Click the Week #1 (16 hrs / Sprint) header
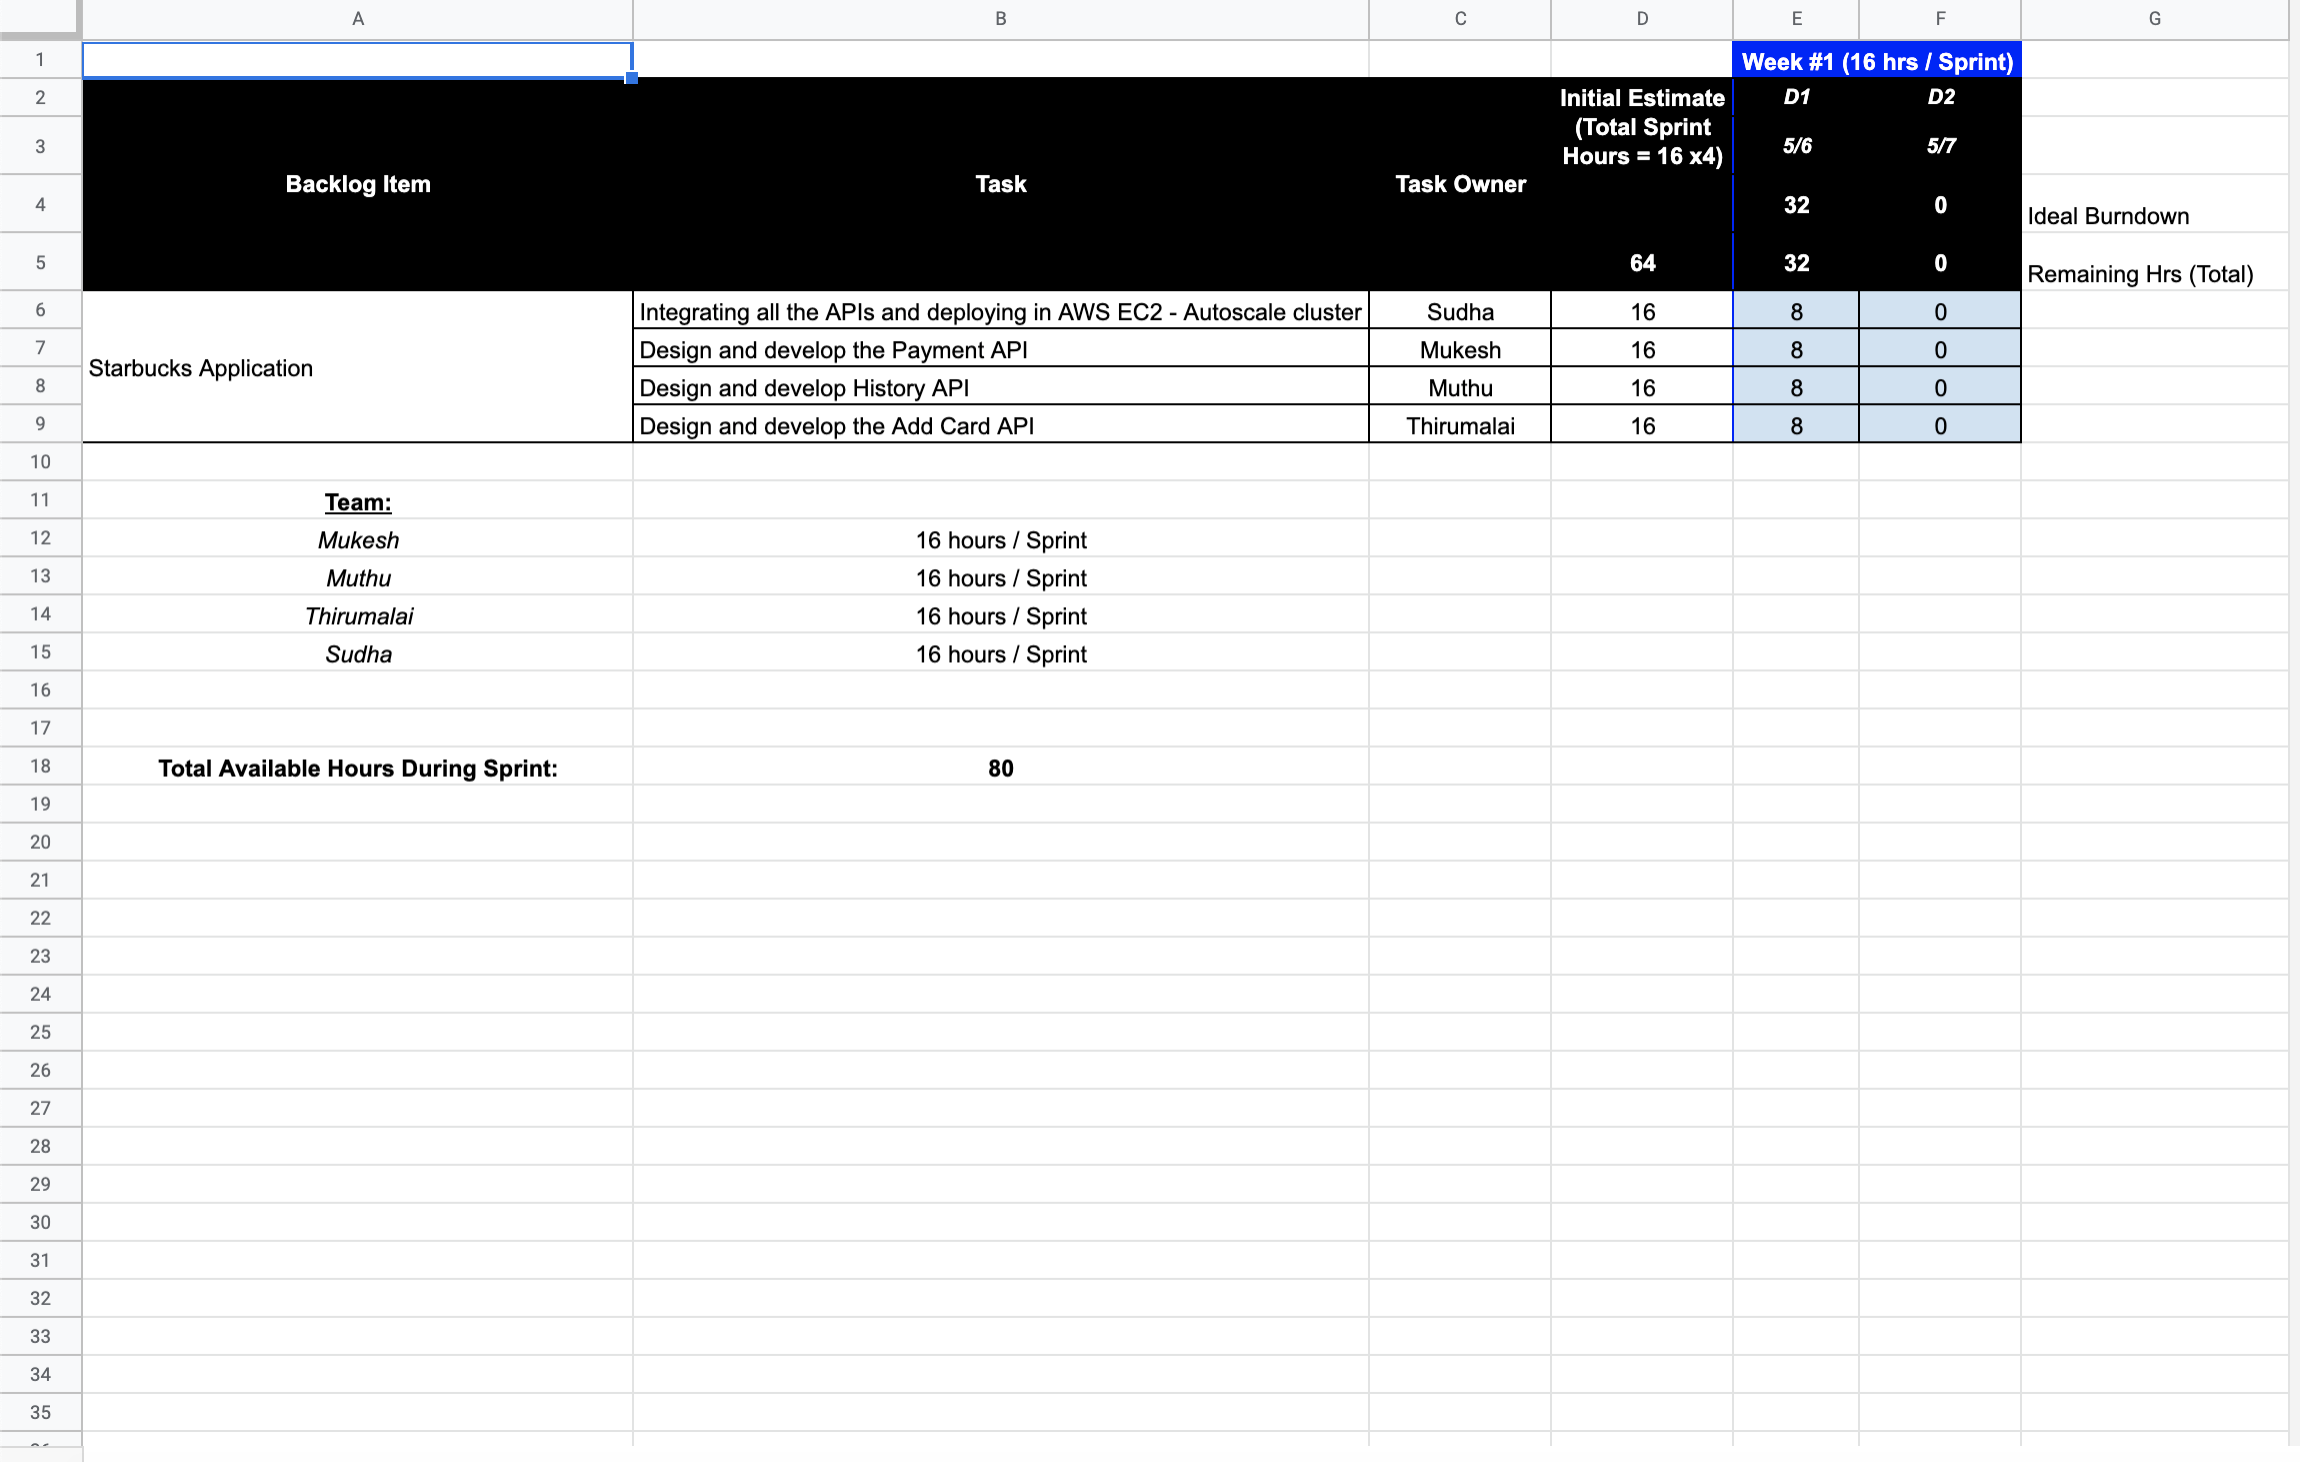The image size is (2300, 1462). click(1875, 60)
